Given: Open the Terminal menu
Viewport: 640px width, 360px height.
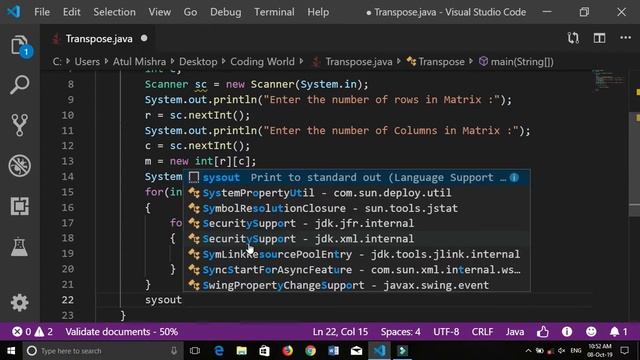Looking at the screenshot, I should click(274, 12).
